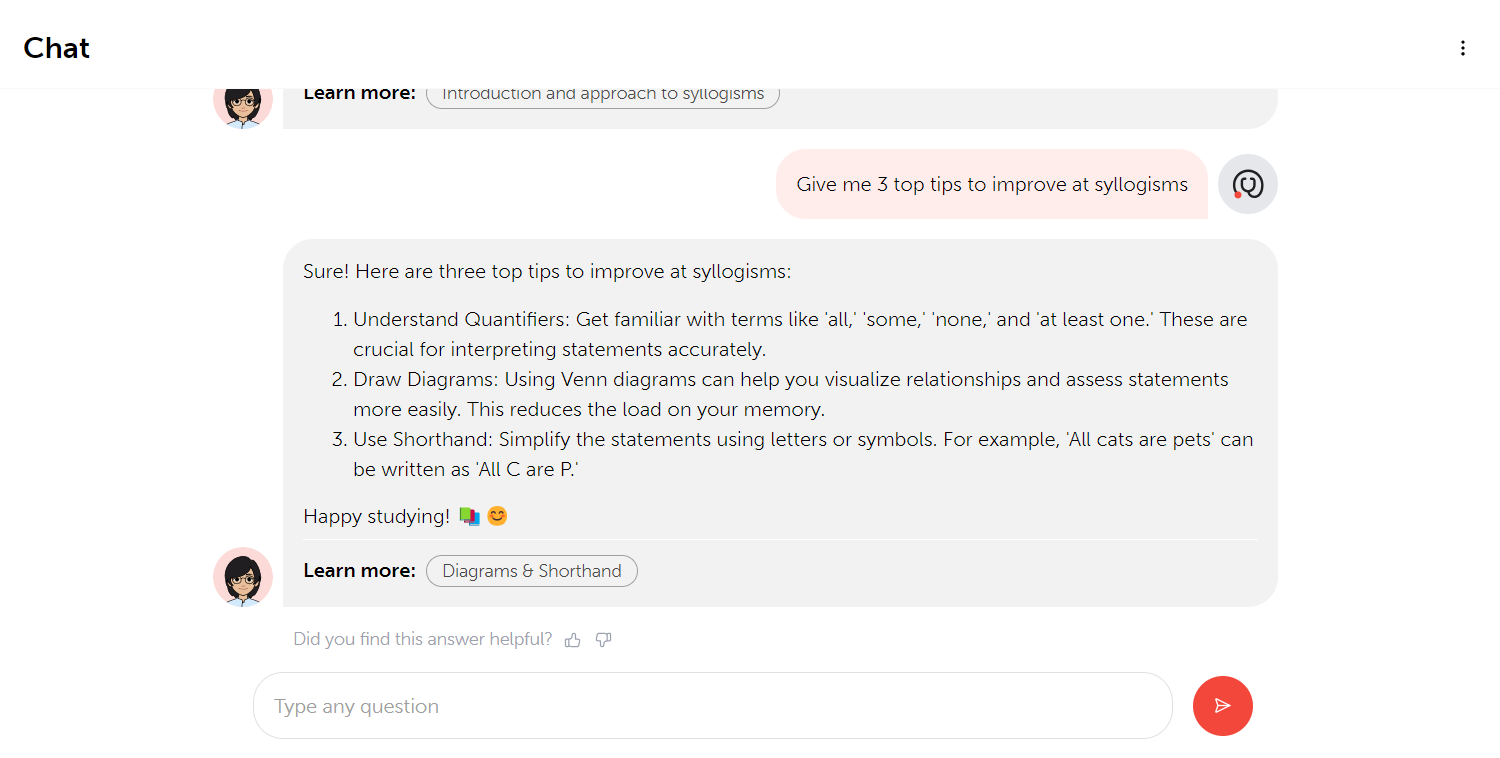Click the Understand Quantifiers tip text
The image size is (1500, 758).
coord(800,335)
